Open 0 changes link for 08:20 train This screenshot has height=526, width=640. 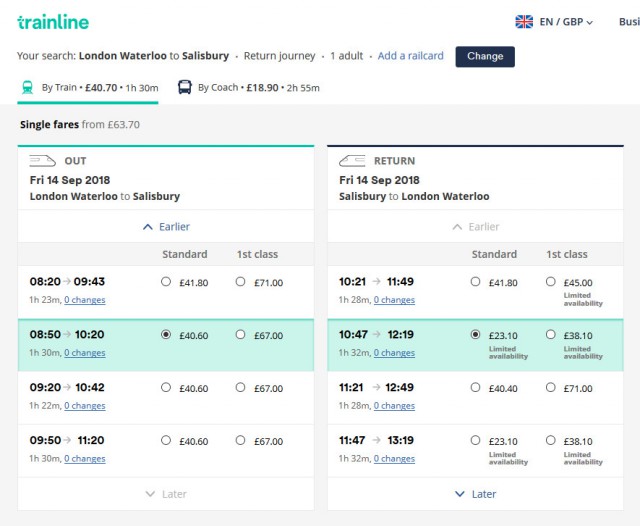84,300
